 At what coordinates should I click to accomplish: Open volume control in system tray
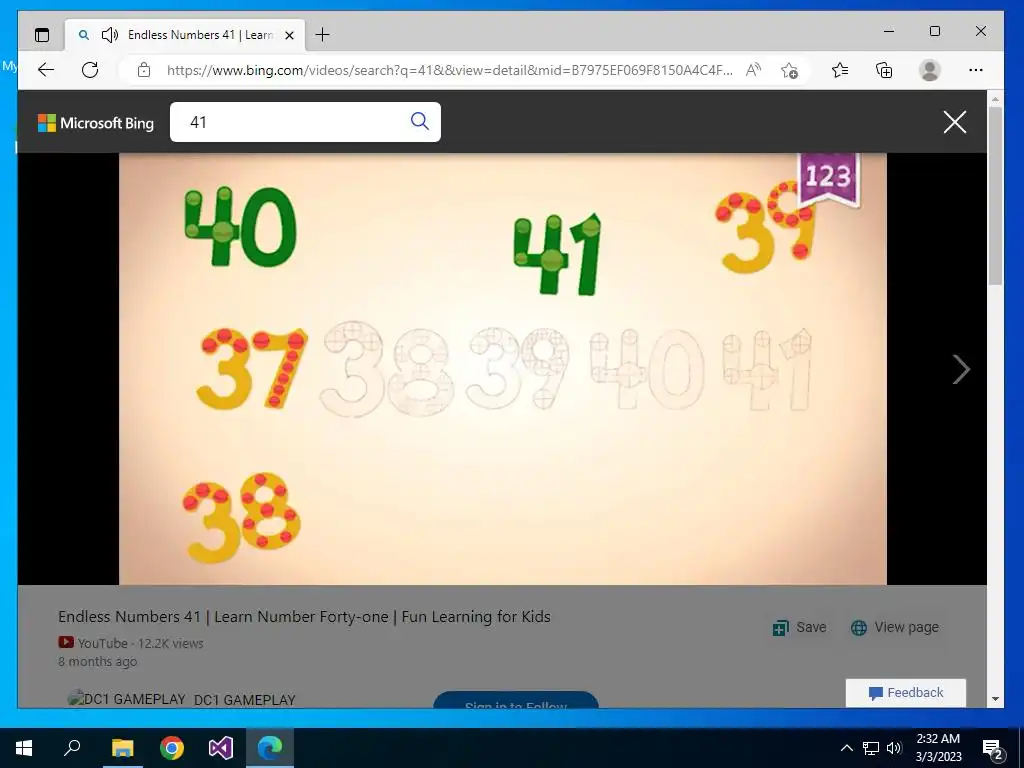[894, 748]
